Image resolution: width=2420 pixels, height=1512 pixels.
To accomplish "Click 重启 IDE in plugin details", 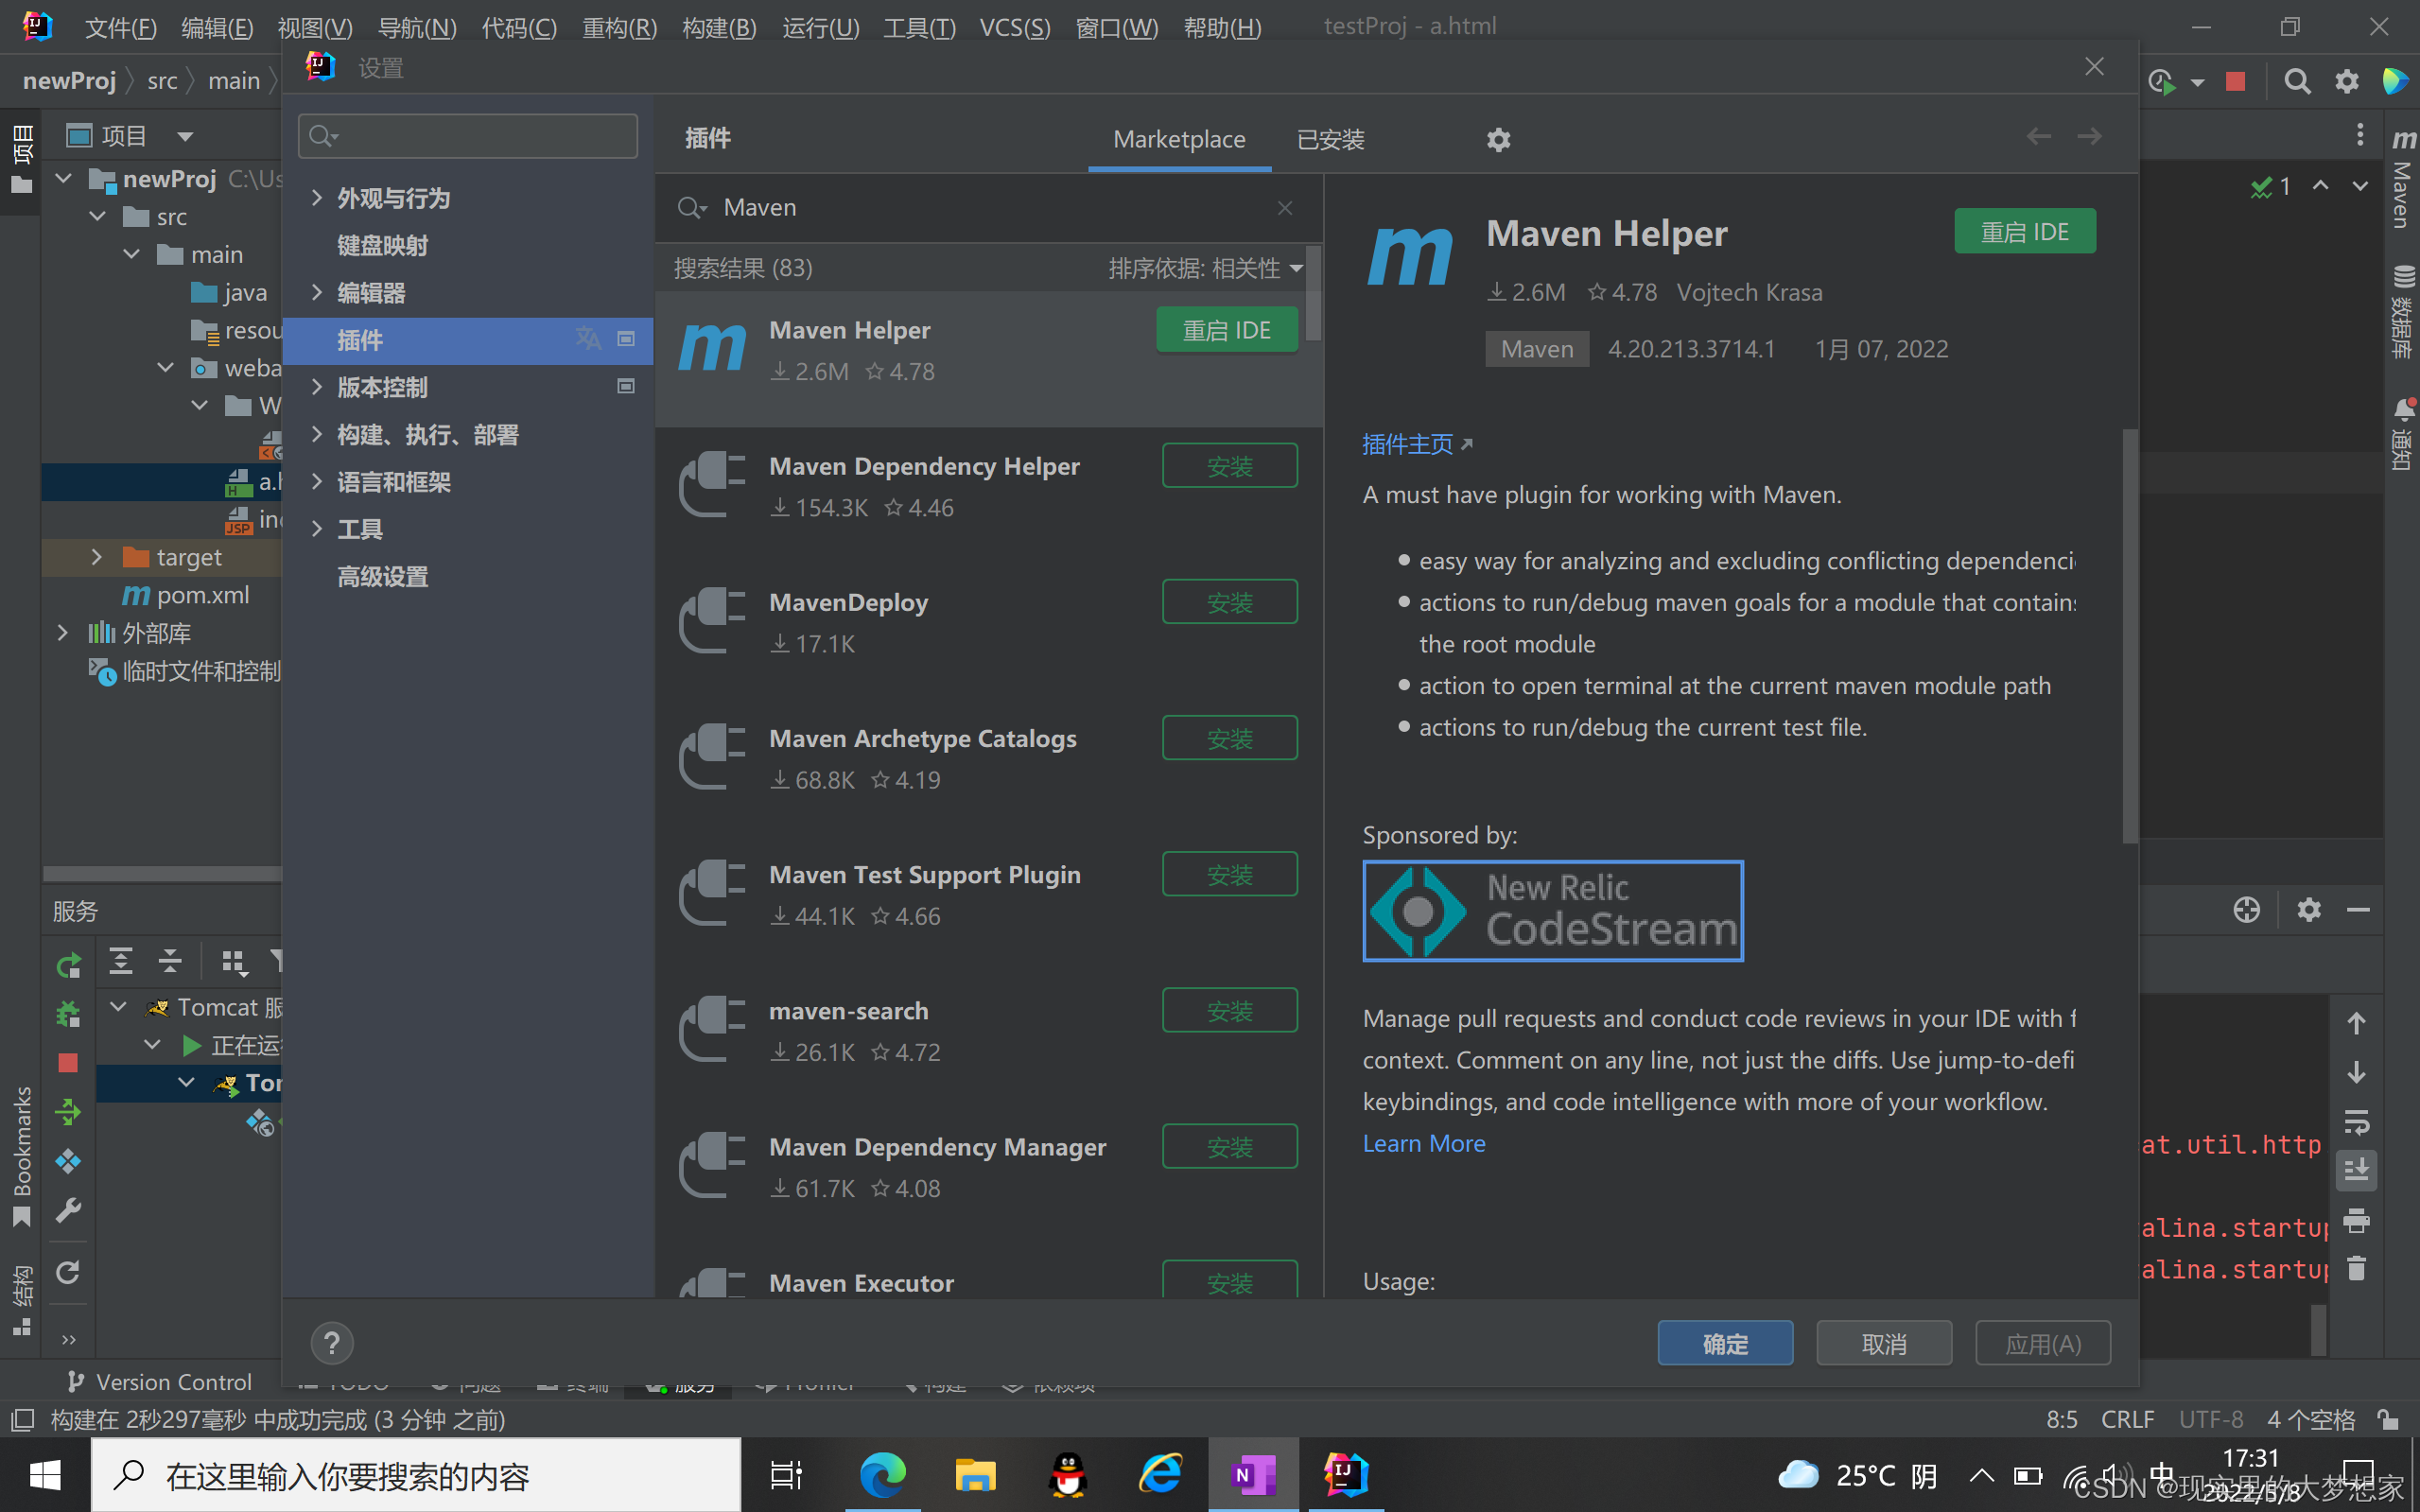I will 2025,232.
